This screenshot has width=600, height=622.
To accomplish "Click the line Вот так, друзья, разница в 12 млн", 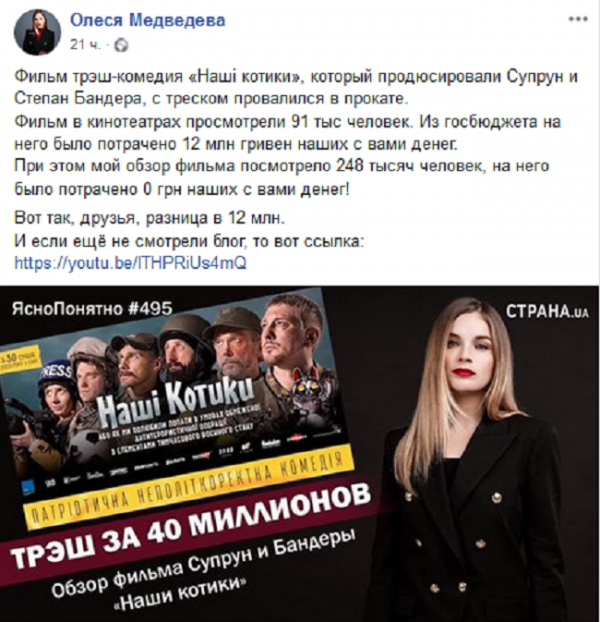I will [x=150, y=218].
